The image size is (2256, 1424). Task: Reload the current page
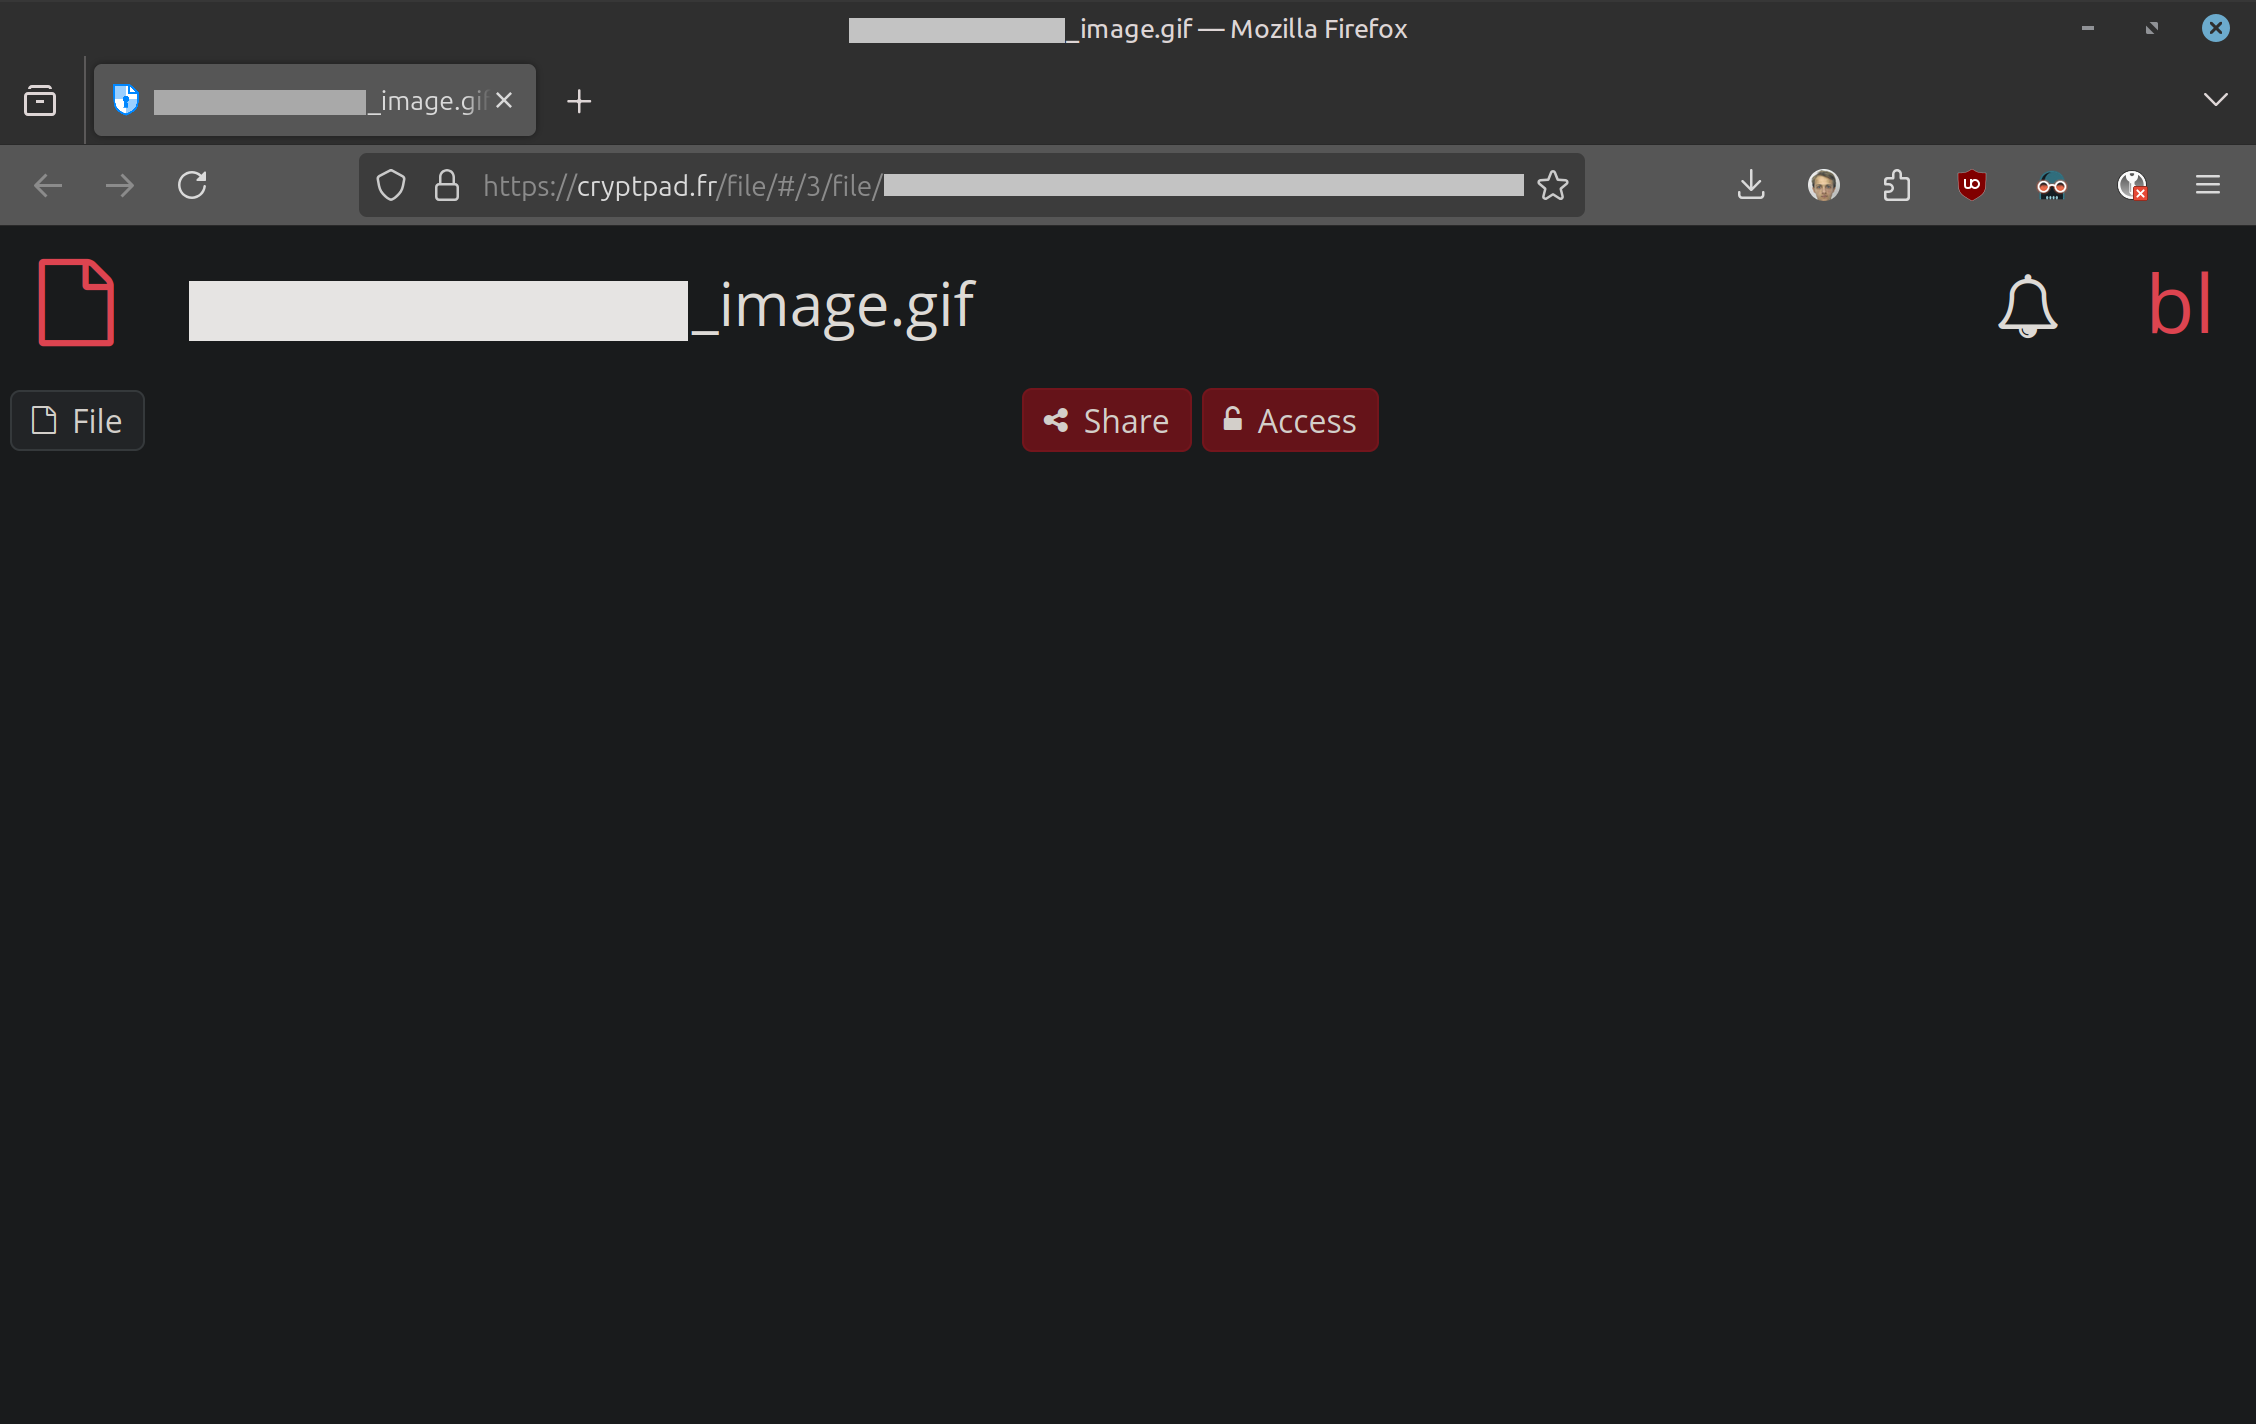click(x=192, y=185)
